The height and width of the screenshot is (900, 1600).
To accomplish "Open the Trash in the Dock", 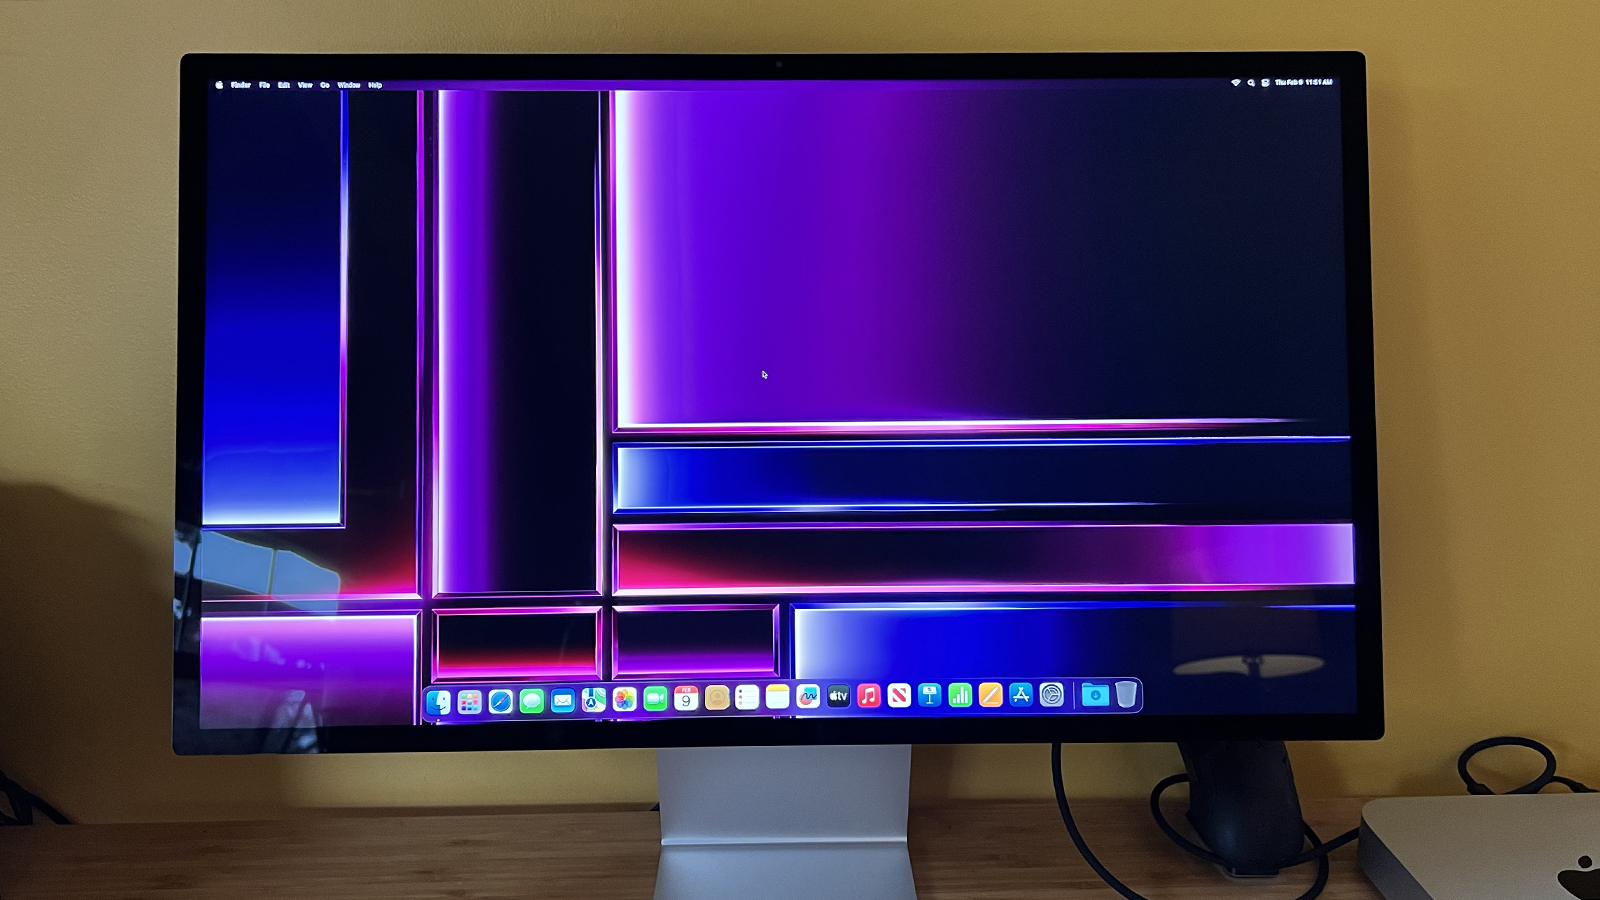I will tap(1126, 694).
